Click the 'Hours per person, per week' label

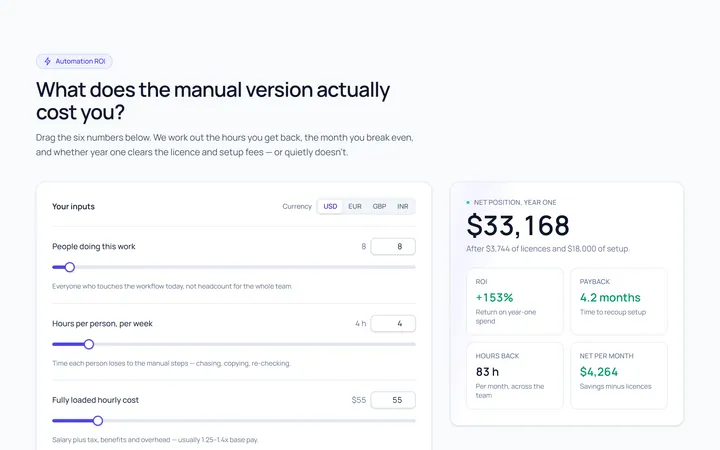coord(102,324)
